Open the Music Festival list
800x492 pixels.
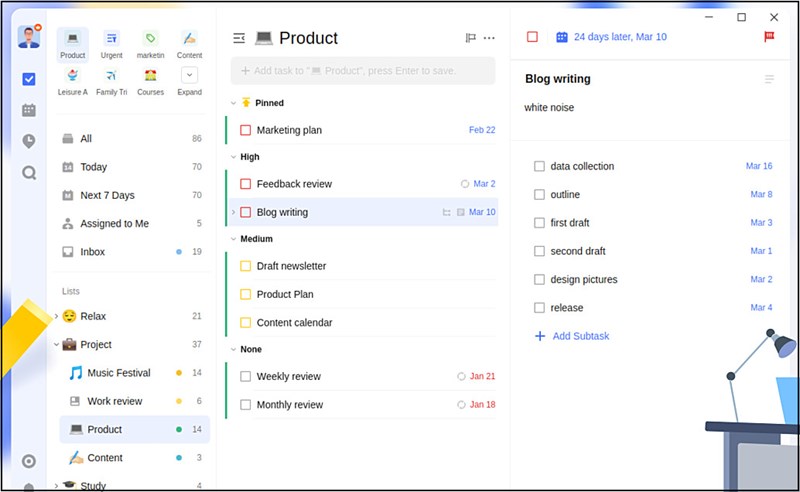[118, 373]
